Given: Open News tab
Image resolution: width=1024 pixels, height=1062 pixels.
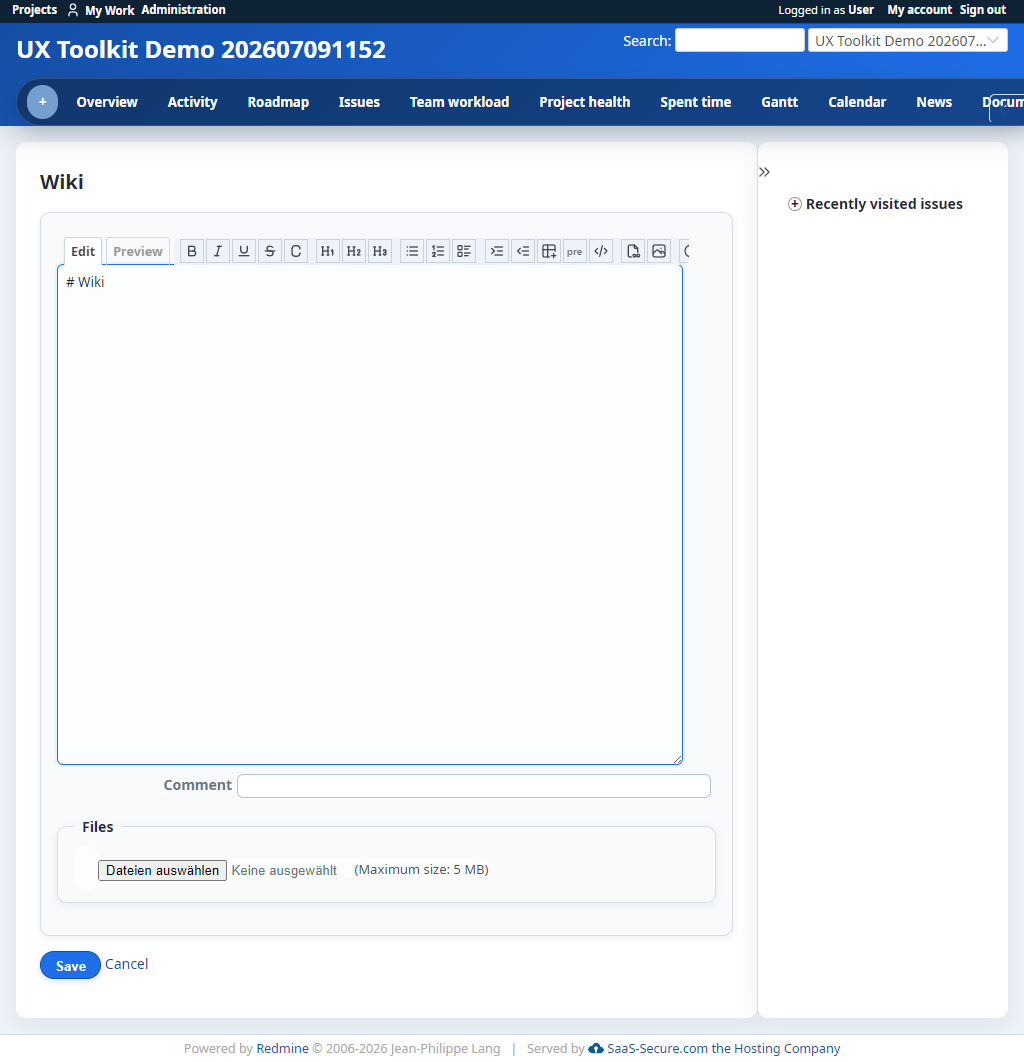Looking at the screenshot, I should tap(934, 102).
